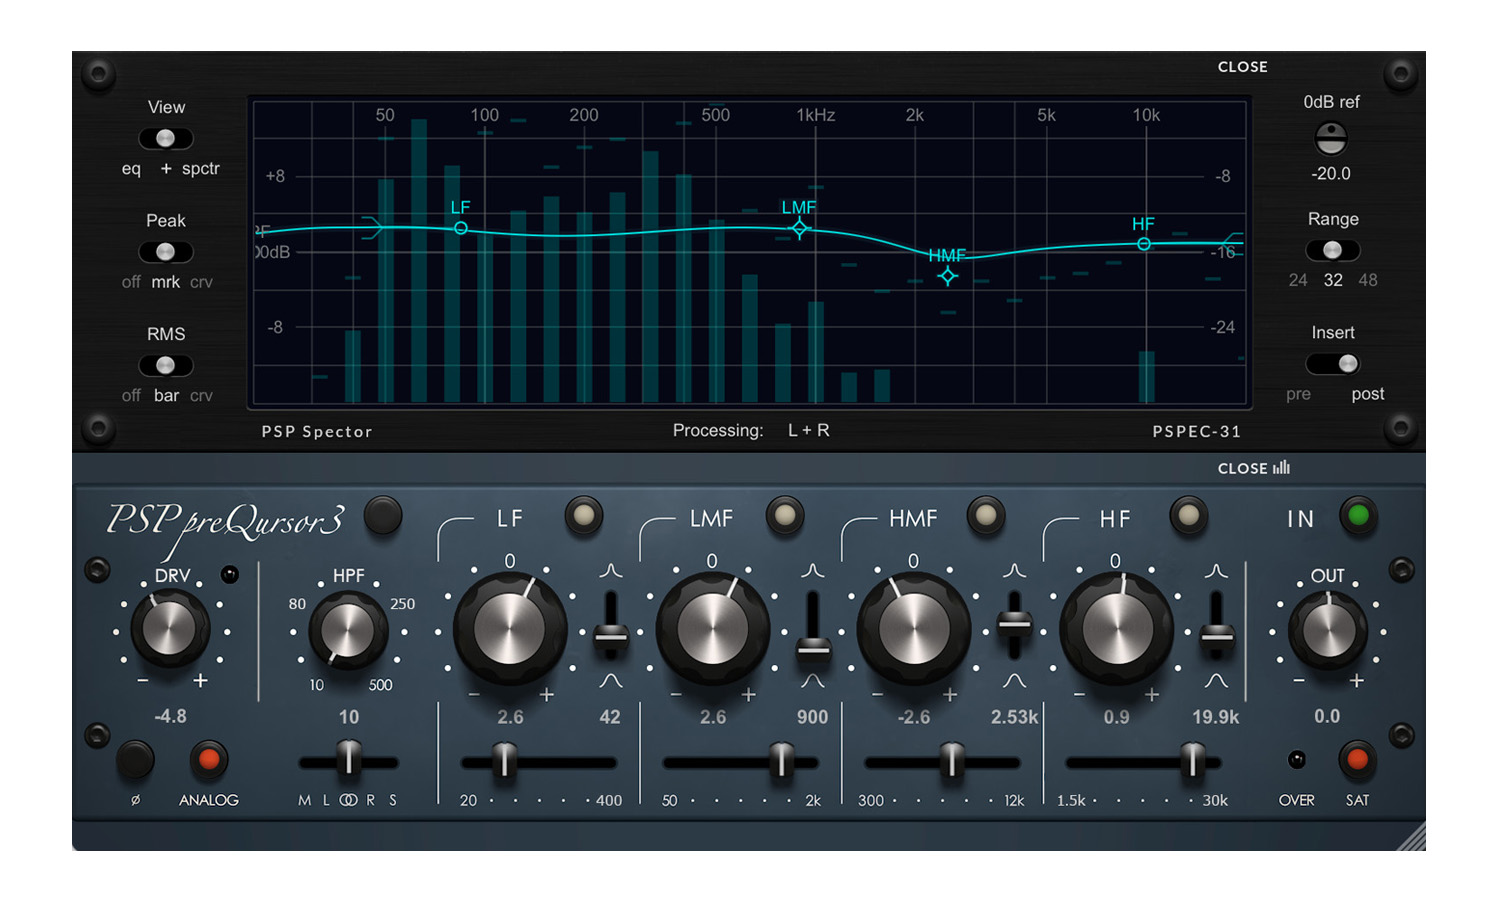
Task: Enable the HF band button
Action: pyautogui.click(x=1188, y=516)
